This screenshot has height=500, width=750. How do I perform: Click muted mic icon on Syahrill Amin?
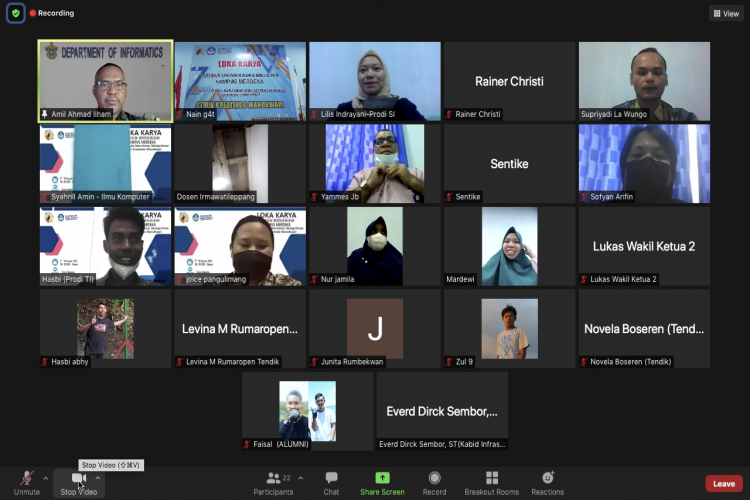tap(45, 197)
